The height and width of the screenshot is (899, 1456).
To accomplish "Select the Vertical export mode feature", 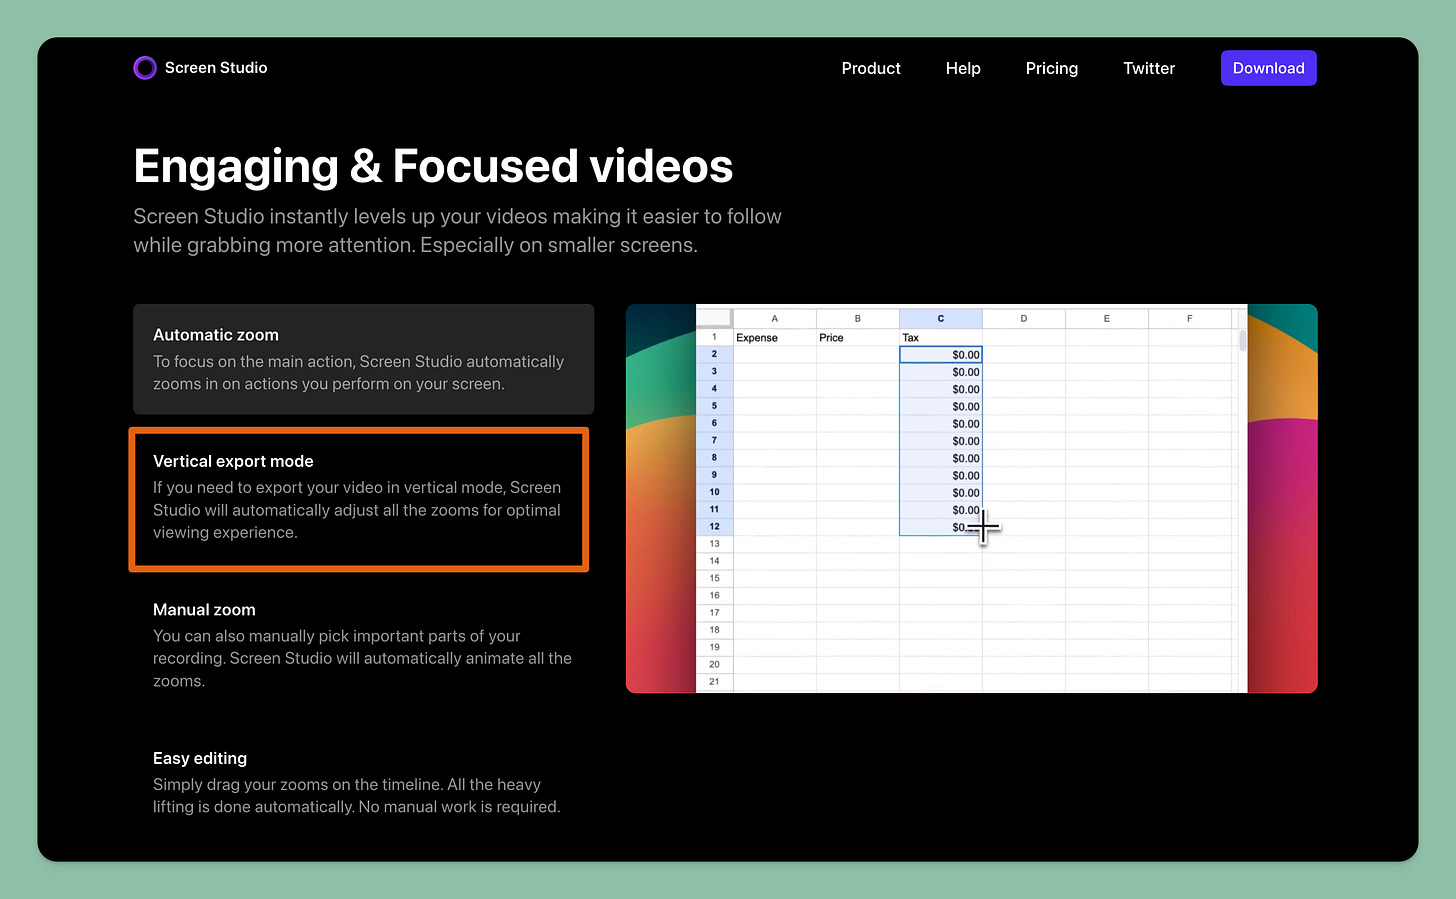I will 359,500.
